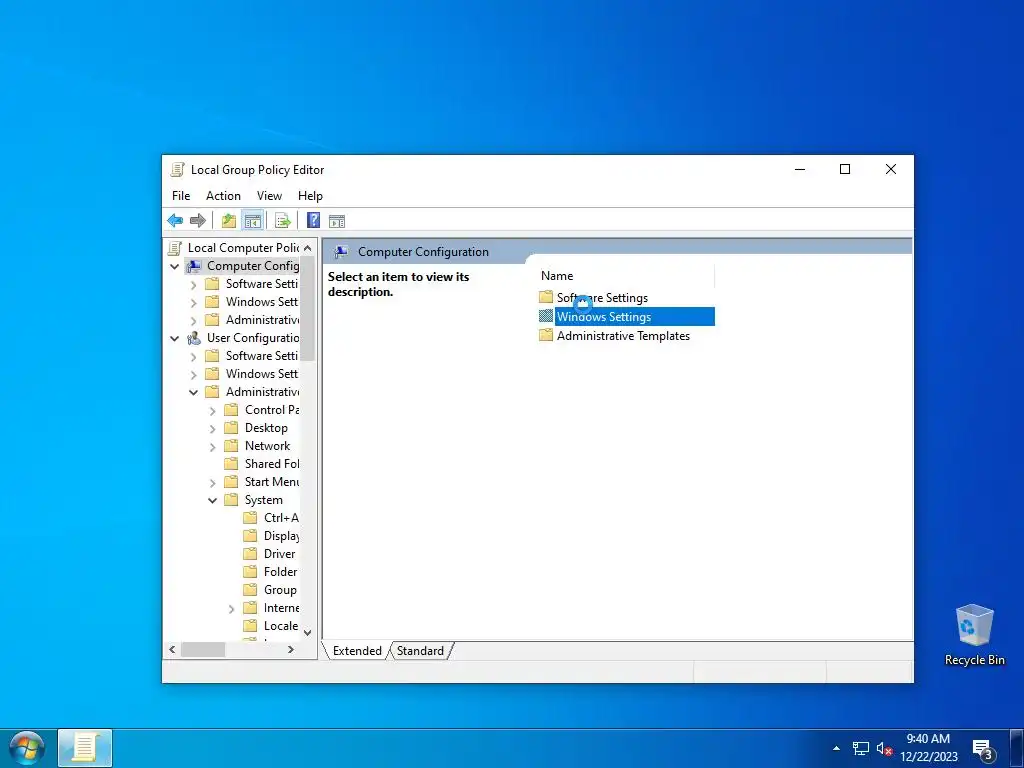The image size is (1024, 768).
Task: Select the "Shared Fol" tree row
Action: [x=261, y=464]
